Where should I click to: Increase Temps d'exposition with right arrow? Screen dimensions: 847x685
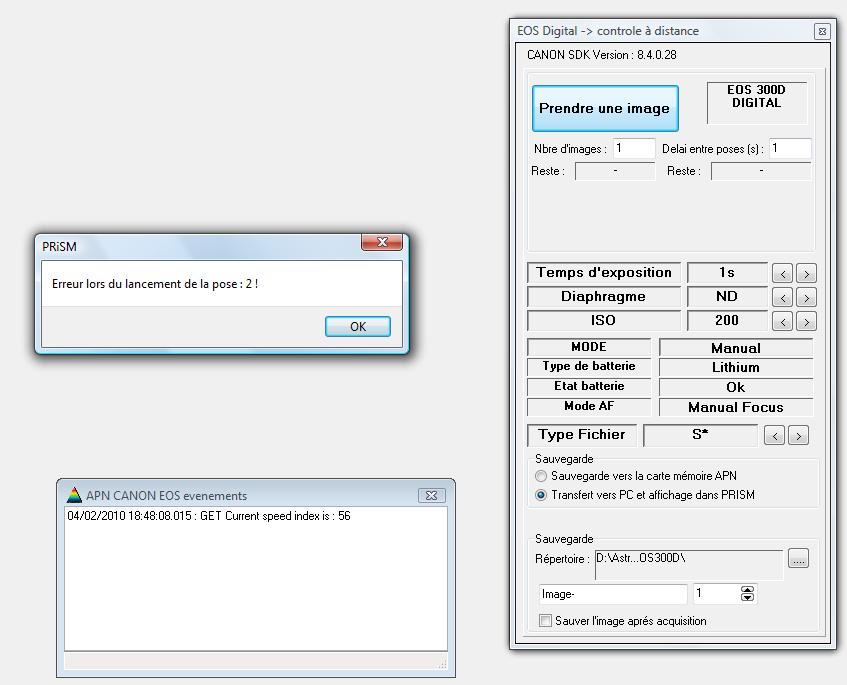point(806,273)
